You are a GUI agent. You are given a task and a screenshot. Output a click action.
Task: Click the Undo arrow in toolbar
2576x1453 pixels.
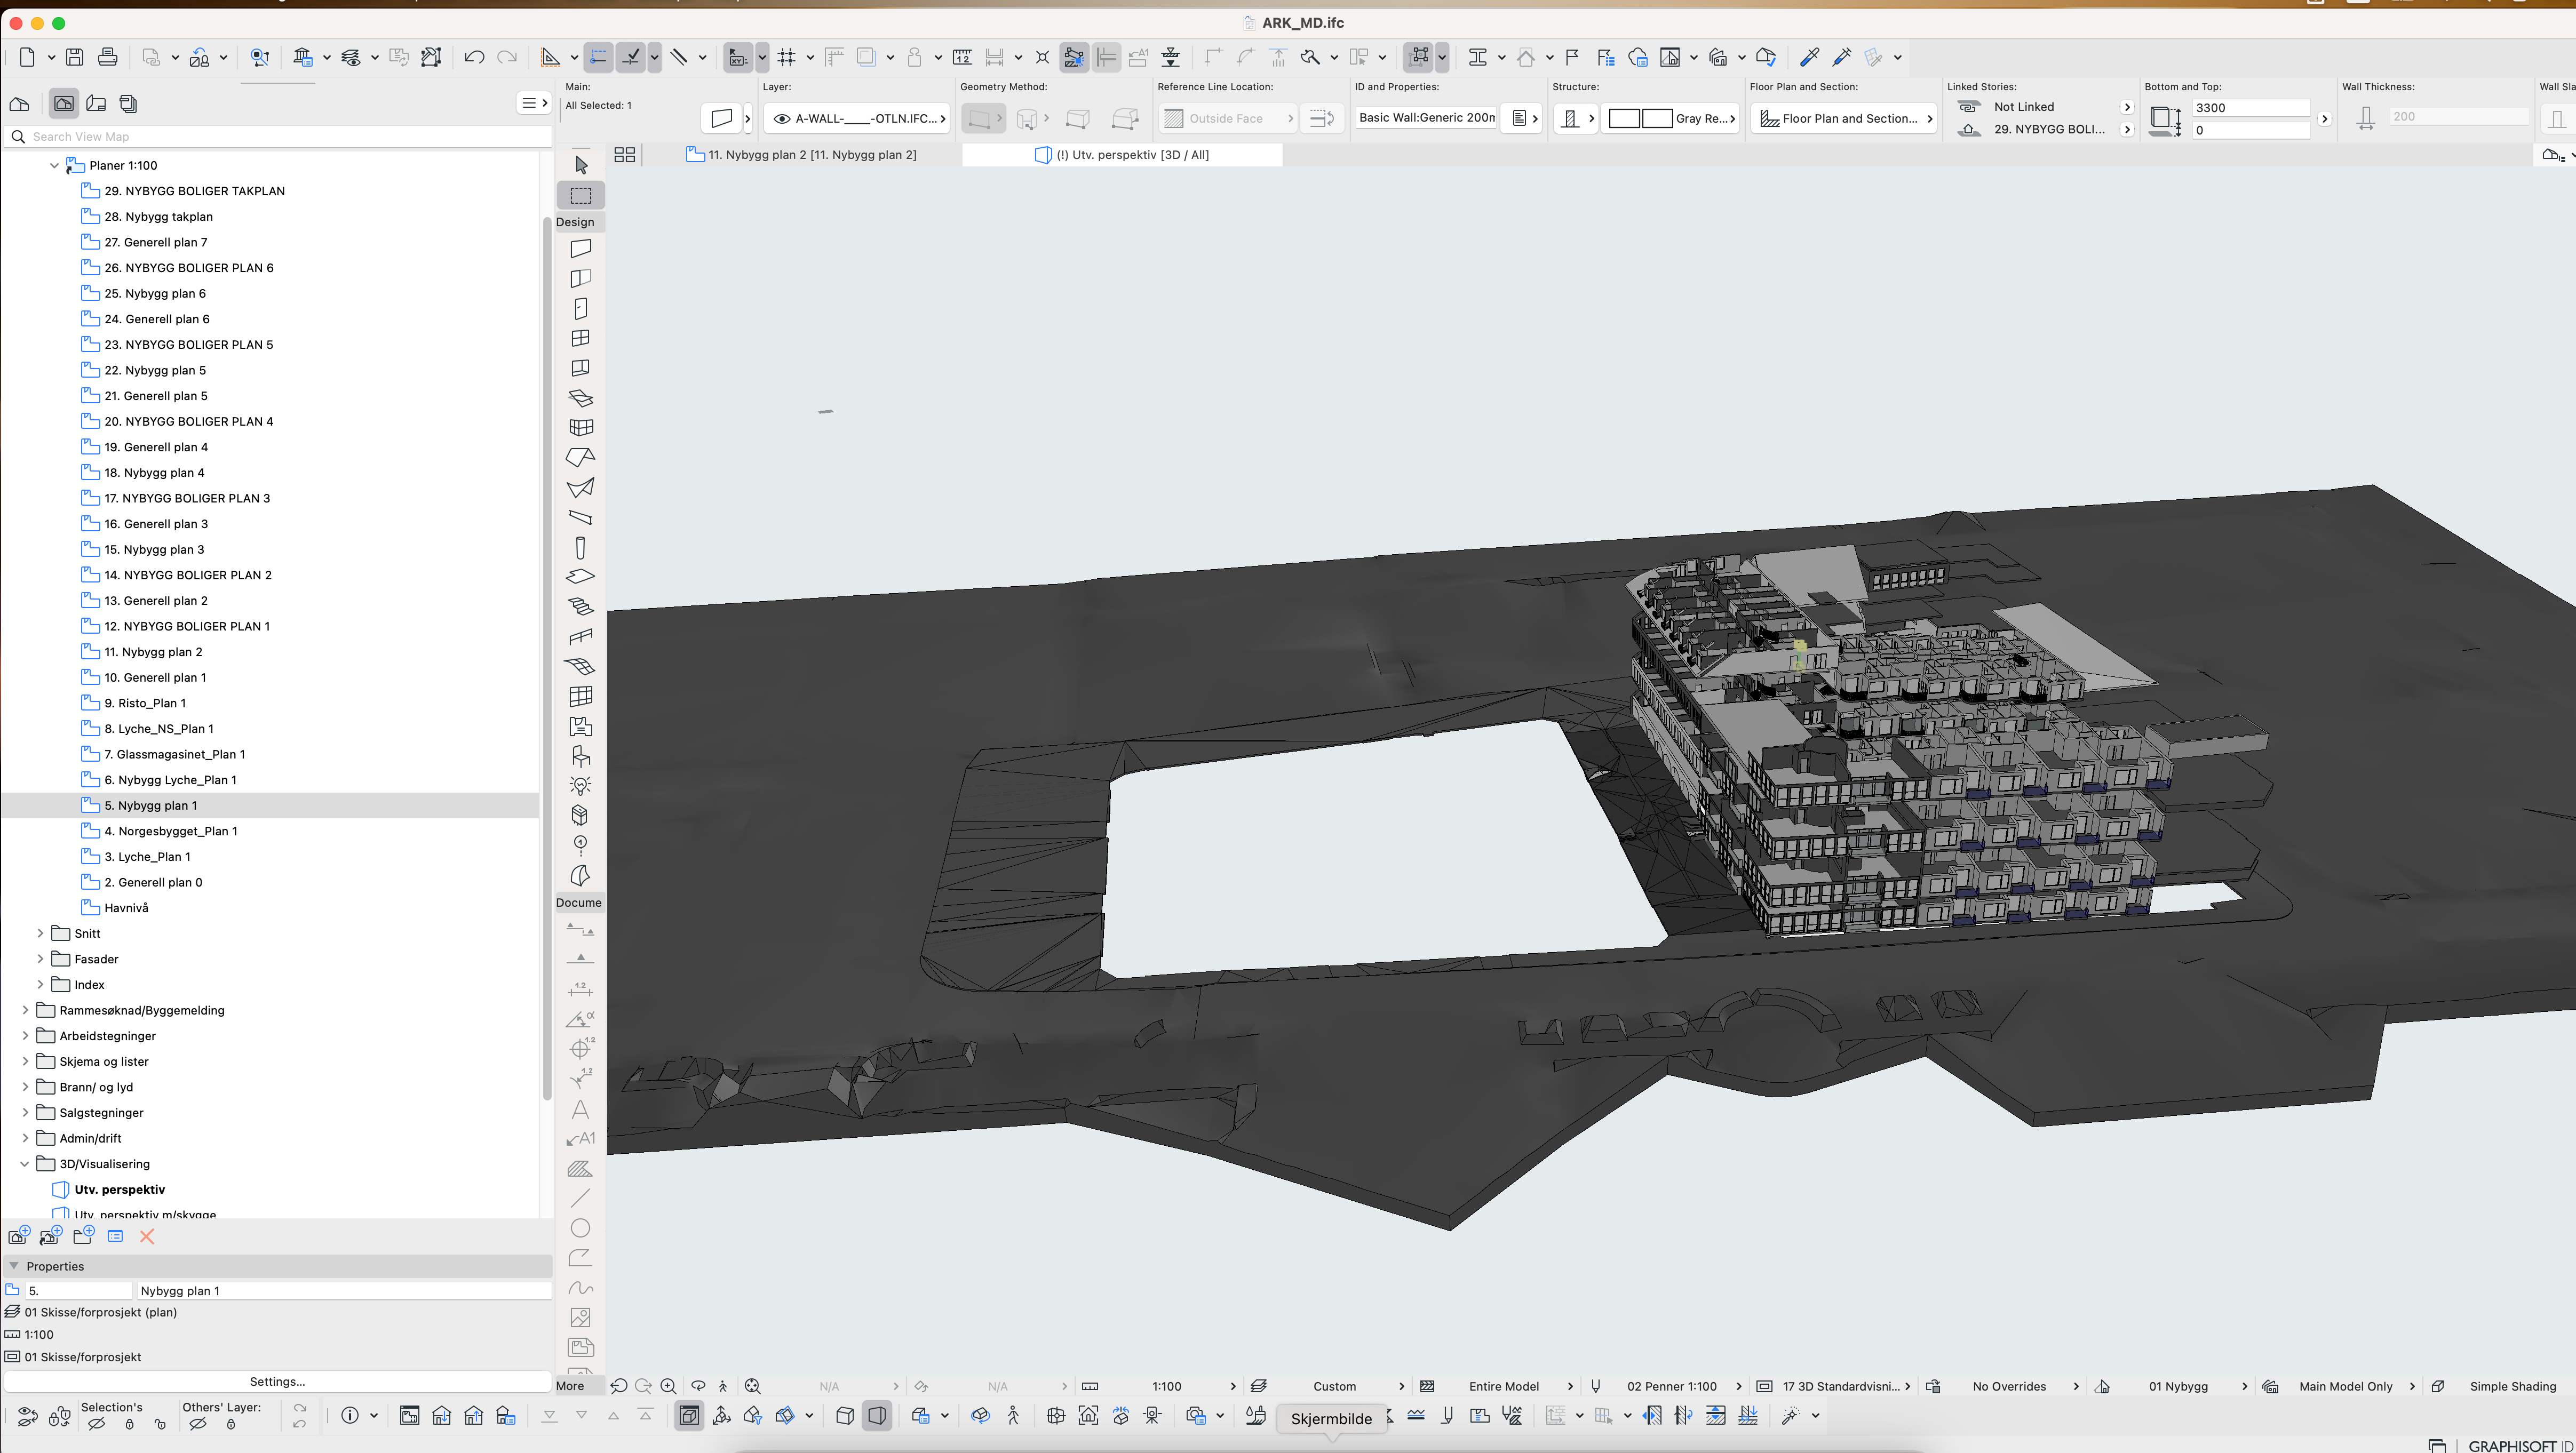(x=474, y=57)
